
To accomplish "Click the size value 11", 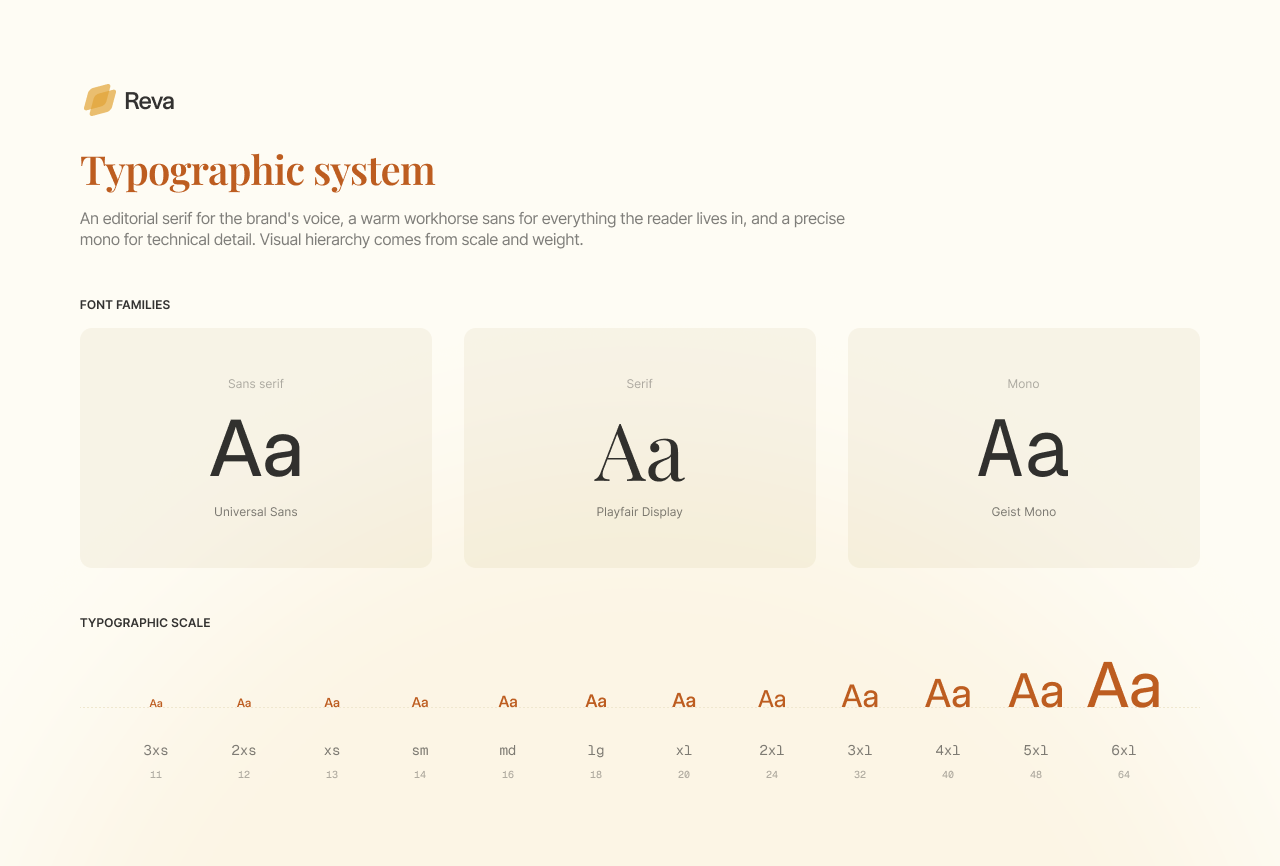I will point(156,775).
